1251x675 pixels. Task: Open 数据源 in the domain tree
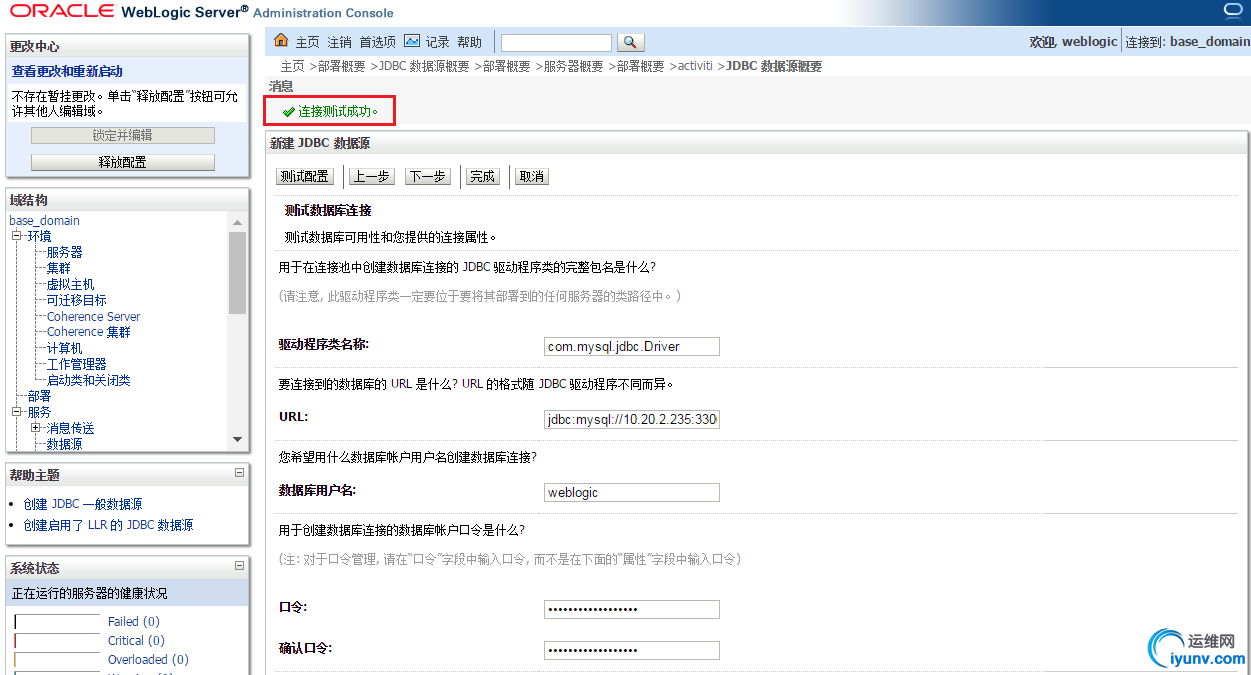[x=64, y=444]
